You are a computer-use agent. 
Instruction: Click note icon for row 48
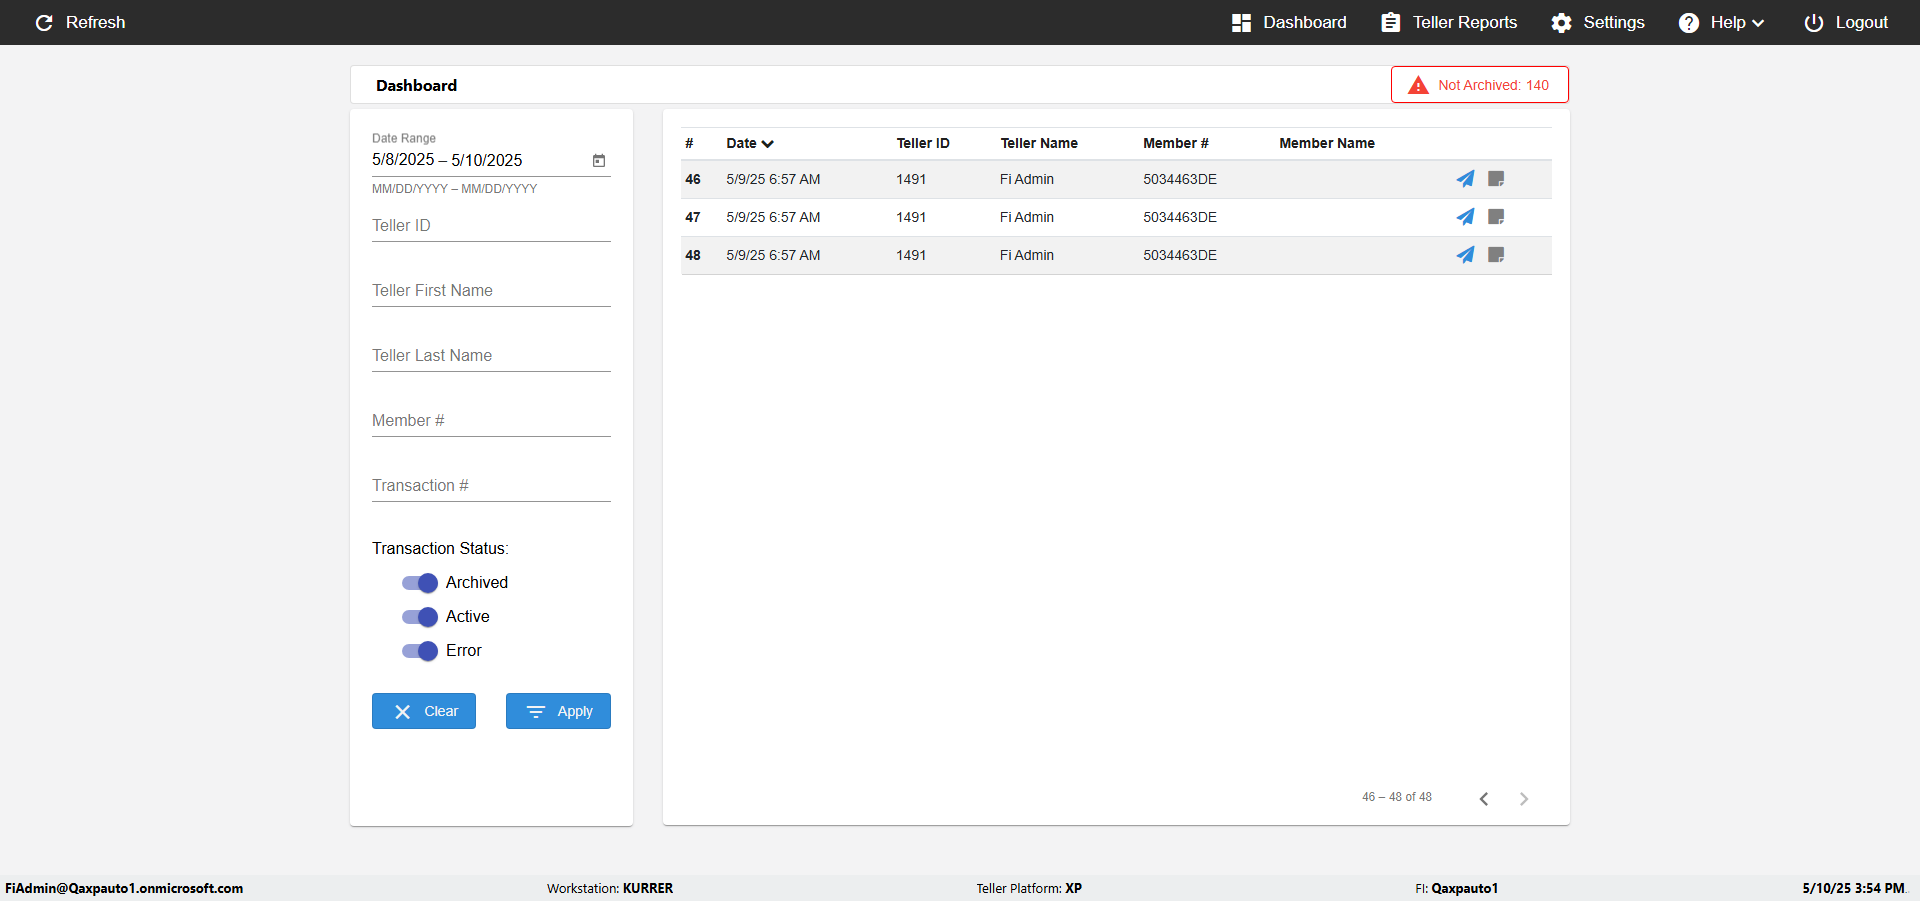pos(1496,255)
